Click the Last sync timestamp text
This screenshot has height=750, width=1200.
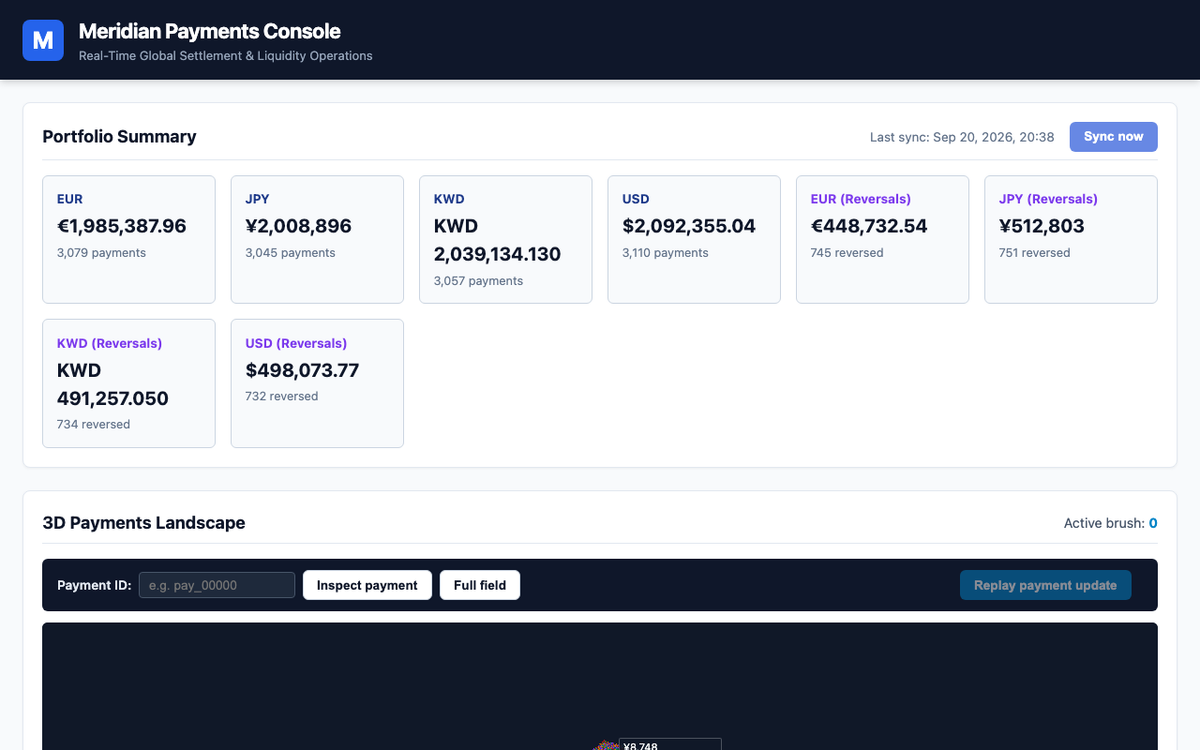pyautogui.click(x=962, y=137)
